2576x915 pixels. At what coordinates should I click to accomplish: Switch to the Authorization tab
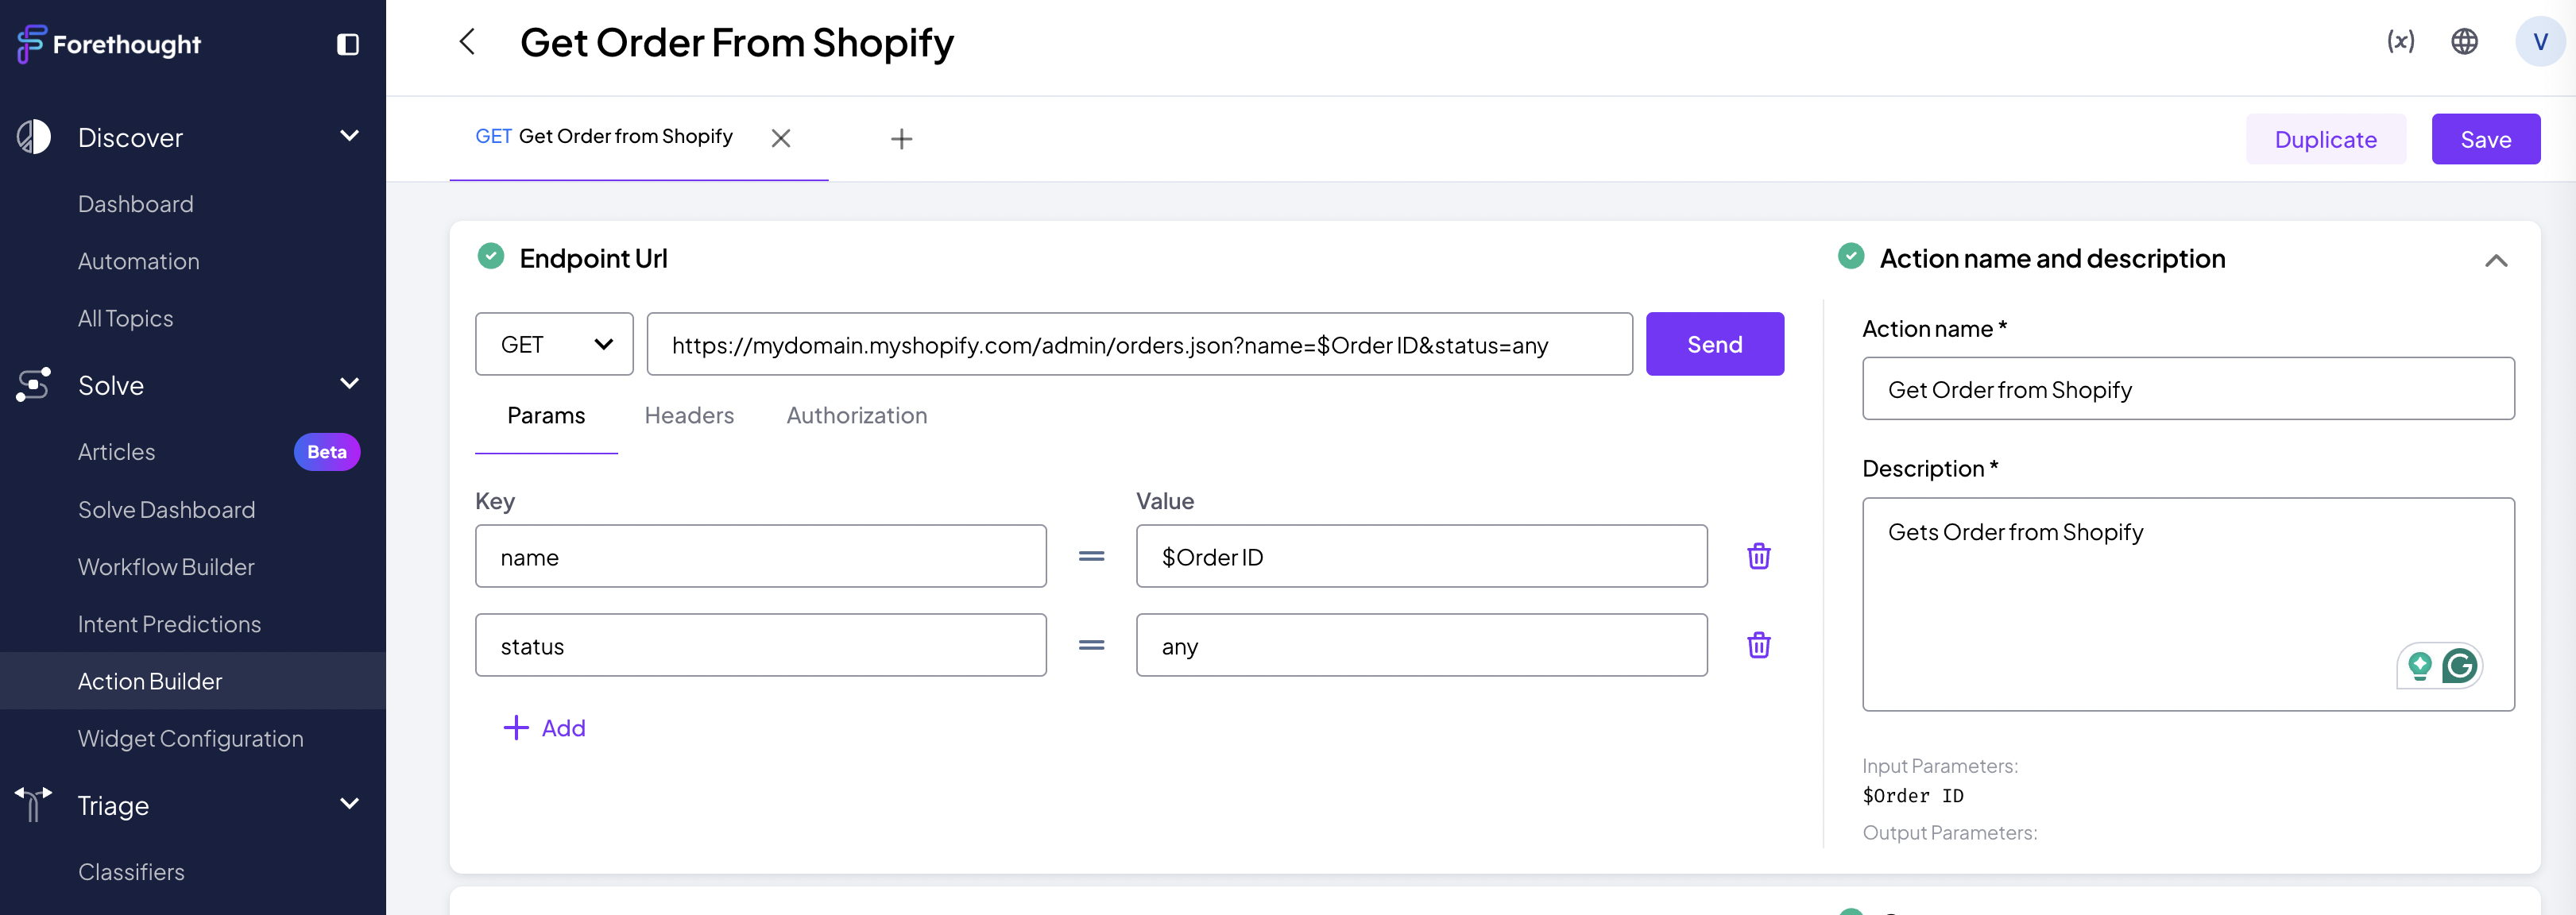click(857, 416)
